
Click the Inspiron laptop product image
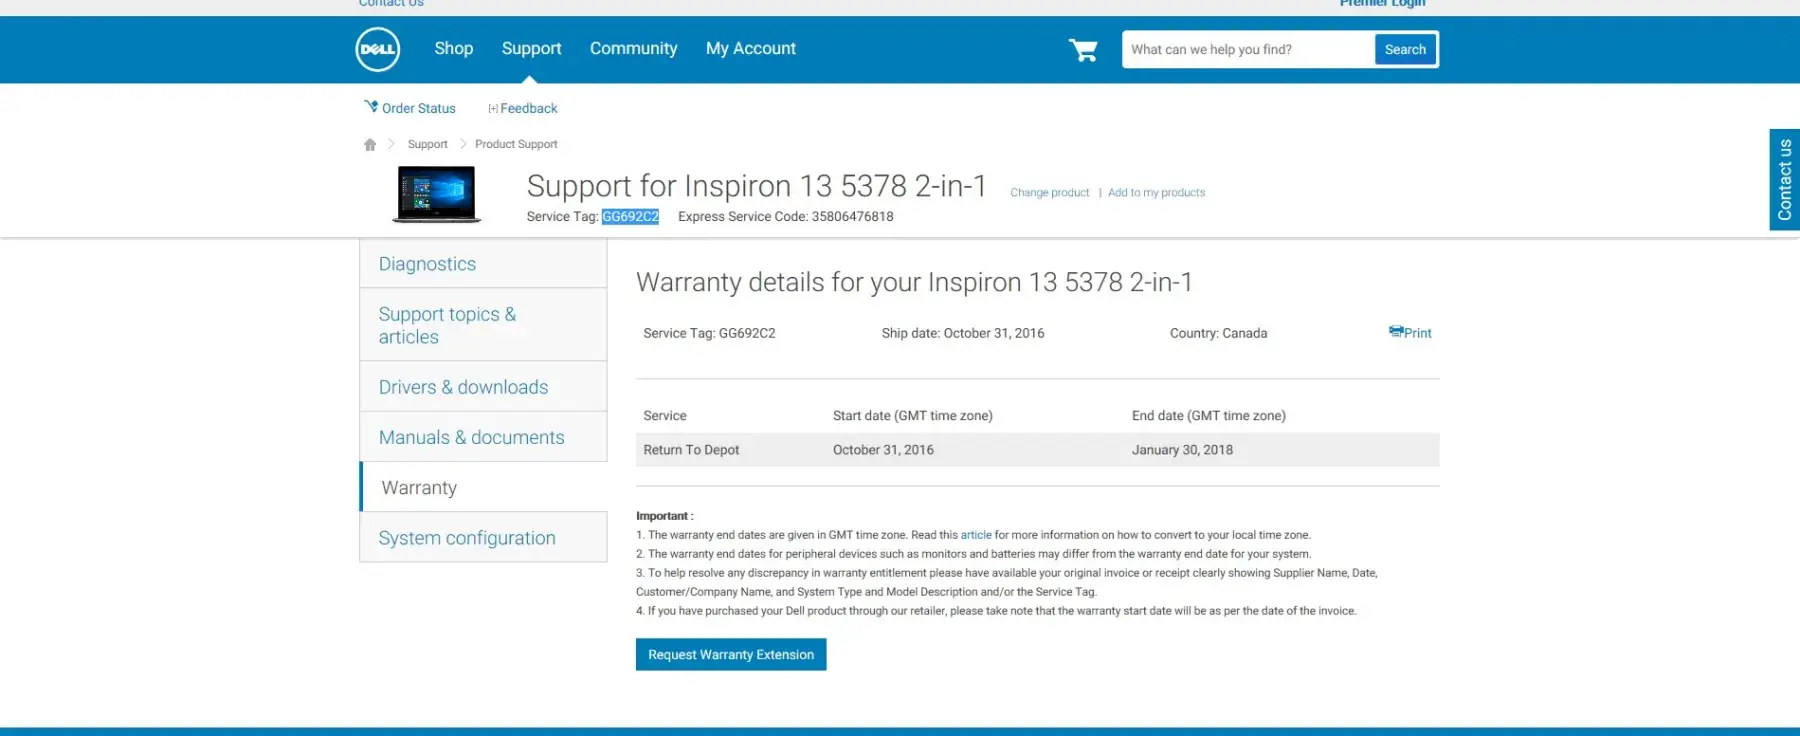[x=436, y=193]
